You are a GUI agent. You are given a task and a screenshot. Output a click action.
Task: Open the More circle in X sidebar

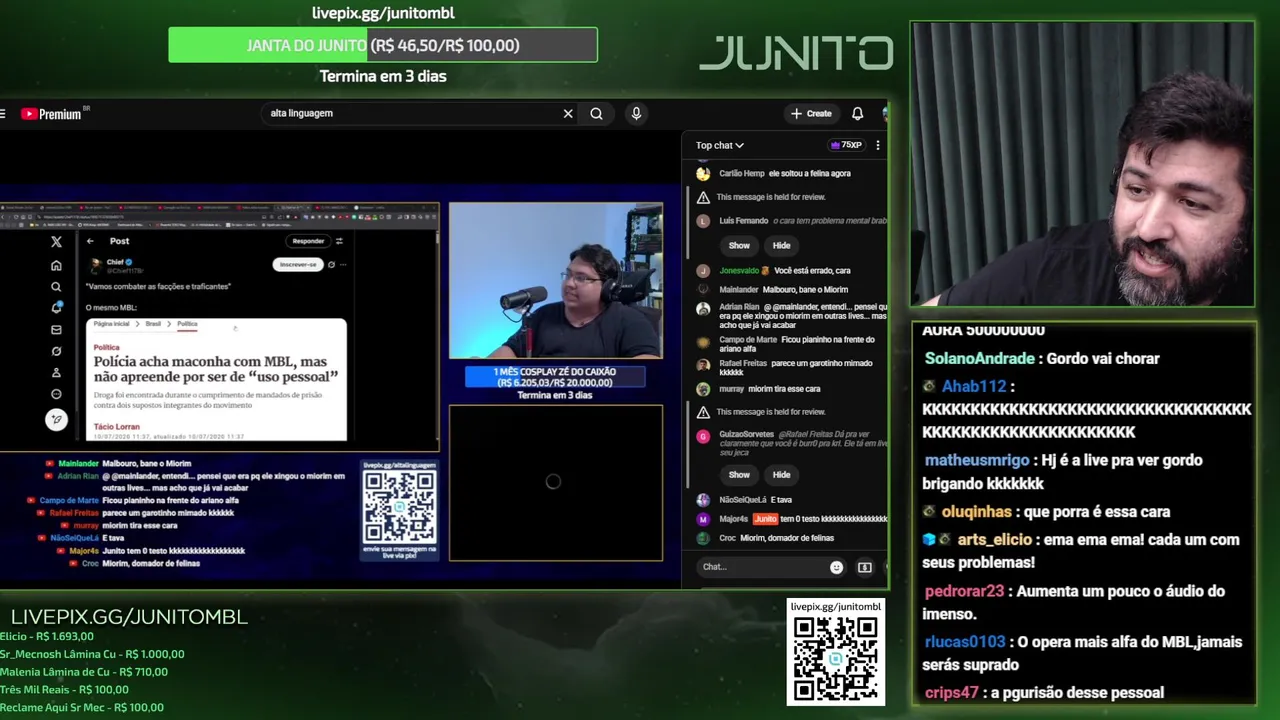pyautogui.click(x=56, y=394)
